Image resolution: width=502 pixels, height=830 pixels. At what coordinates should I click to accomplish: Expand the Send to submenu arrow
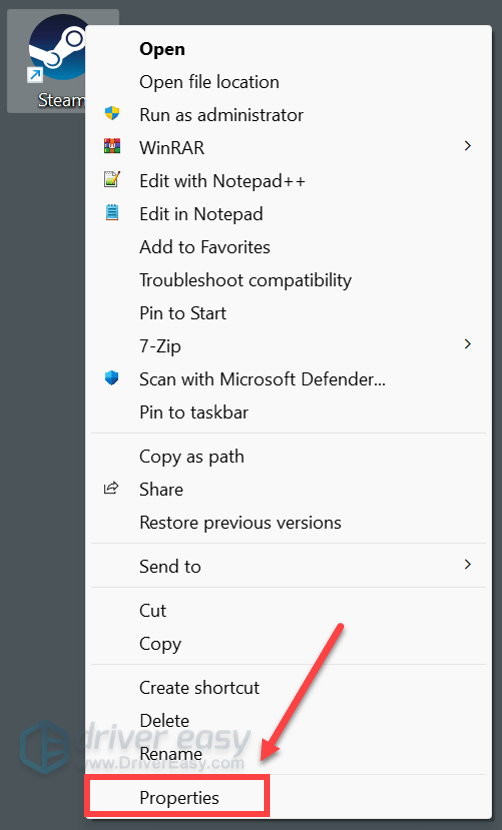click(x=467, y=565)
